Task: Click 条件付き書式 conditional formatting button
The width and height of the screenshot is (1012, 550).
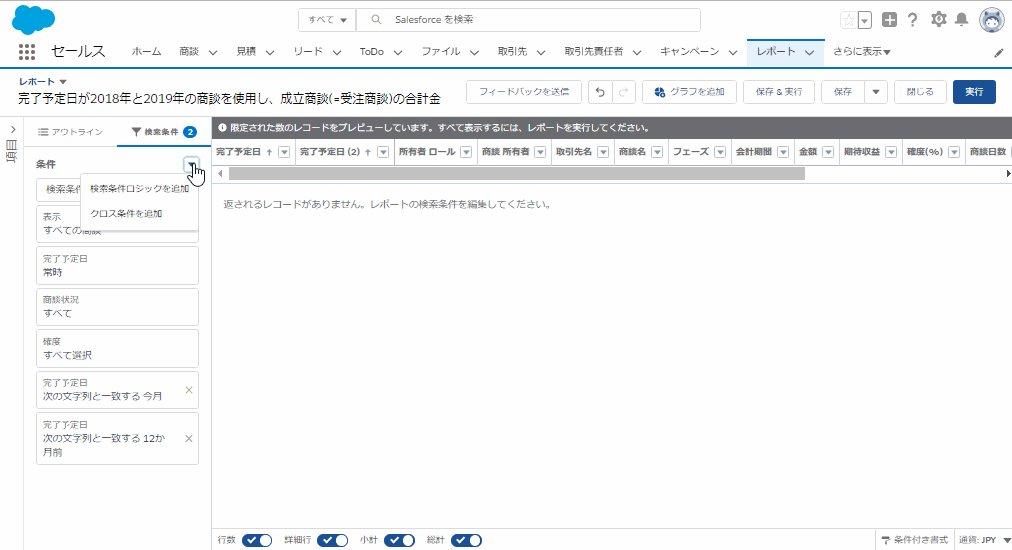Action: (x=915, y=540)
